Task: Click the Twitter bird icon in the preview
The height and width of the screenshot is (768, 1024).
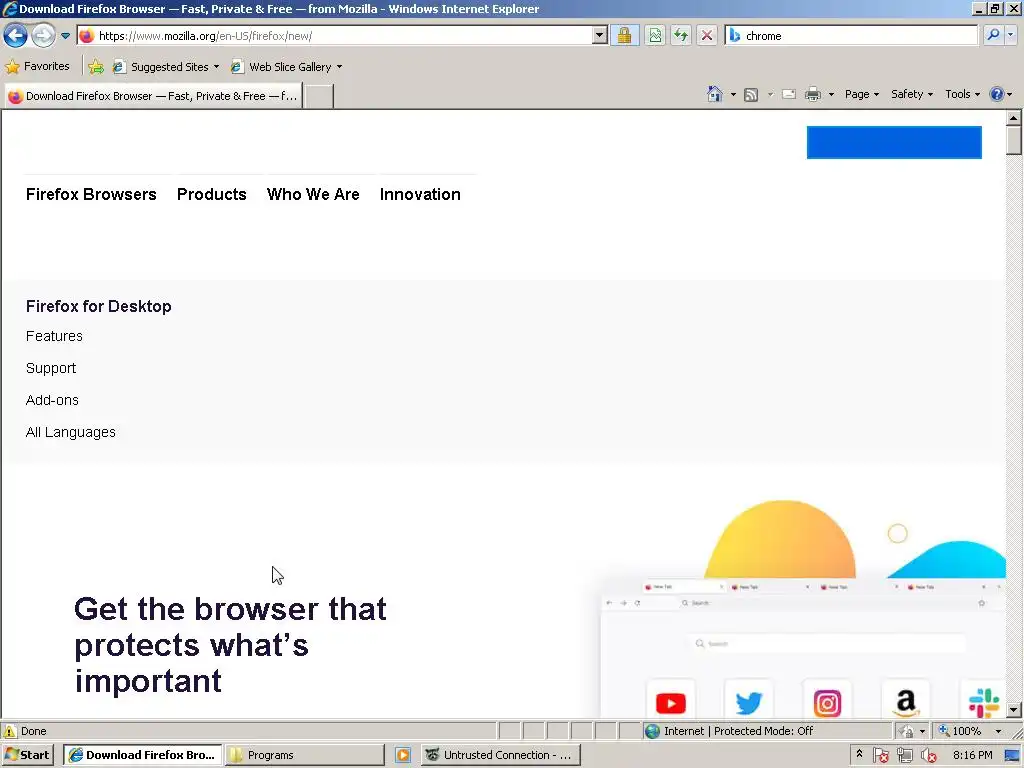Action: pyautogui.click(x=749, y=703)
